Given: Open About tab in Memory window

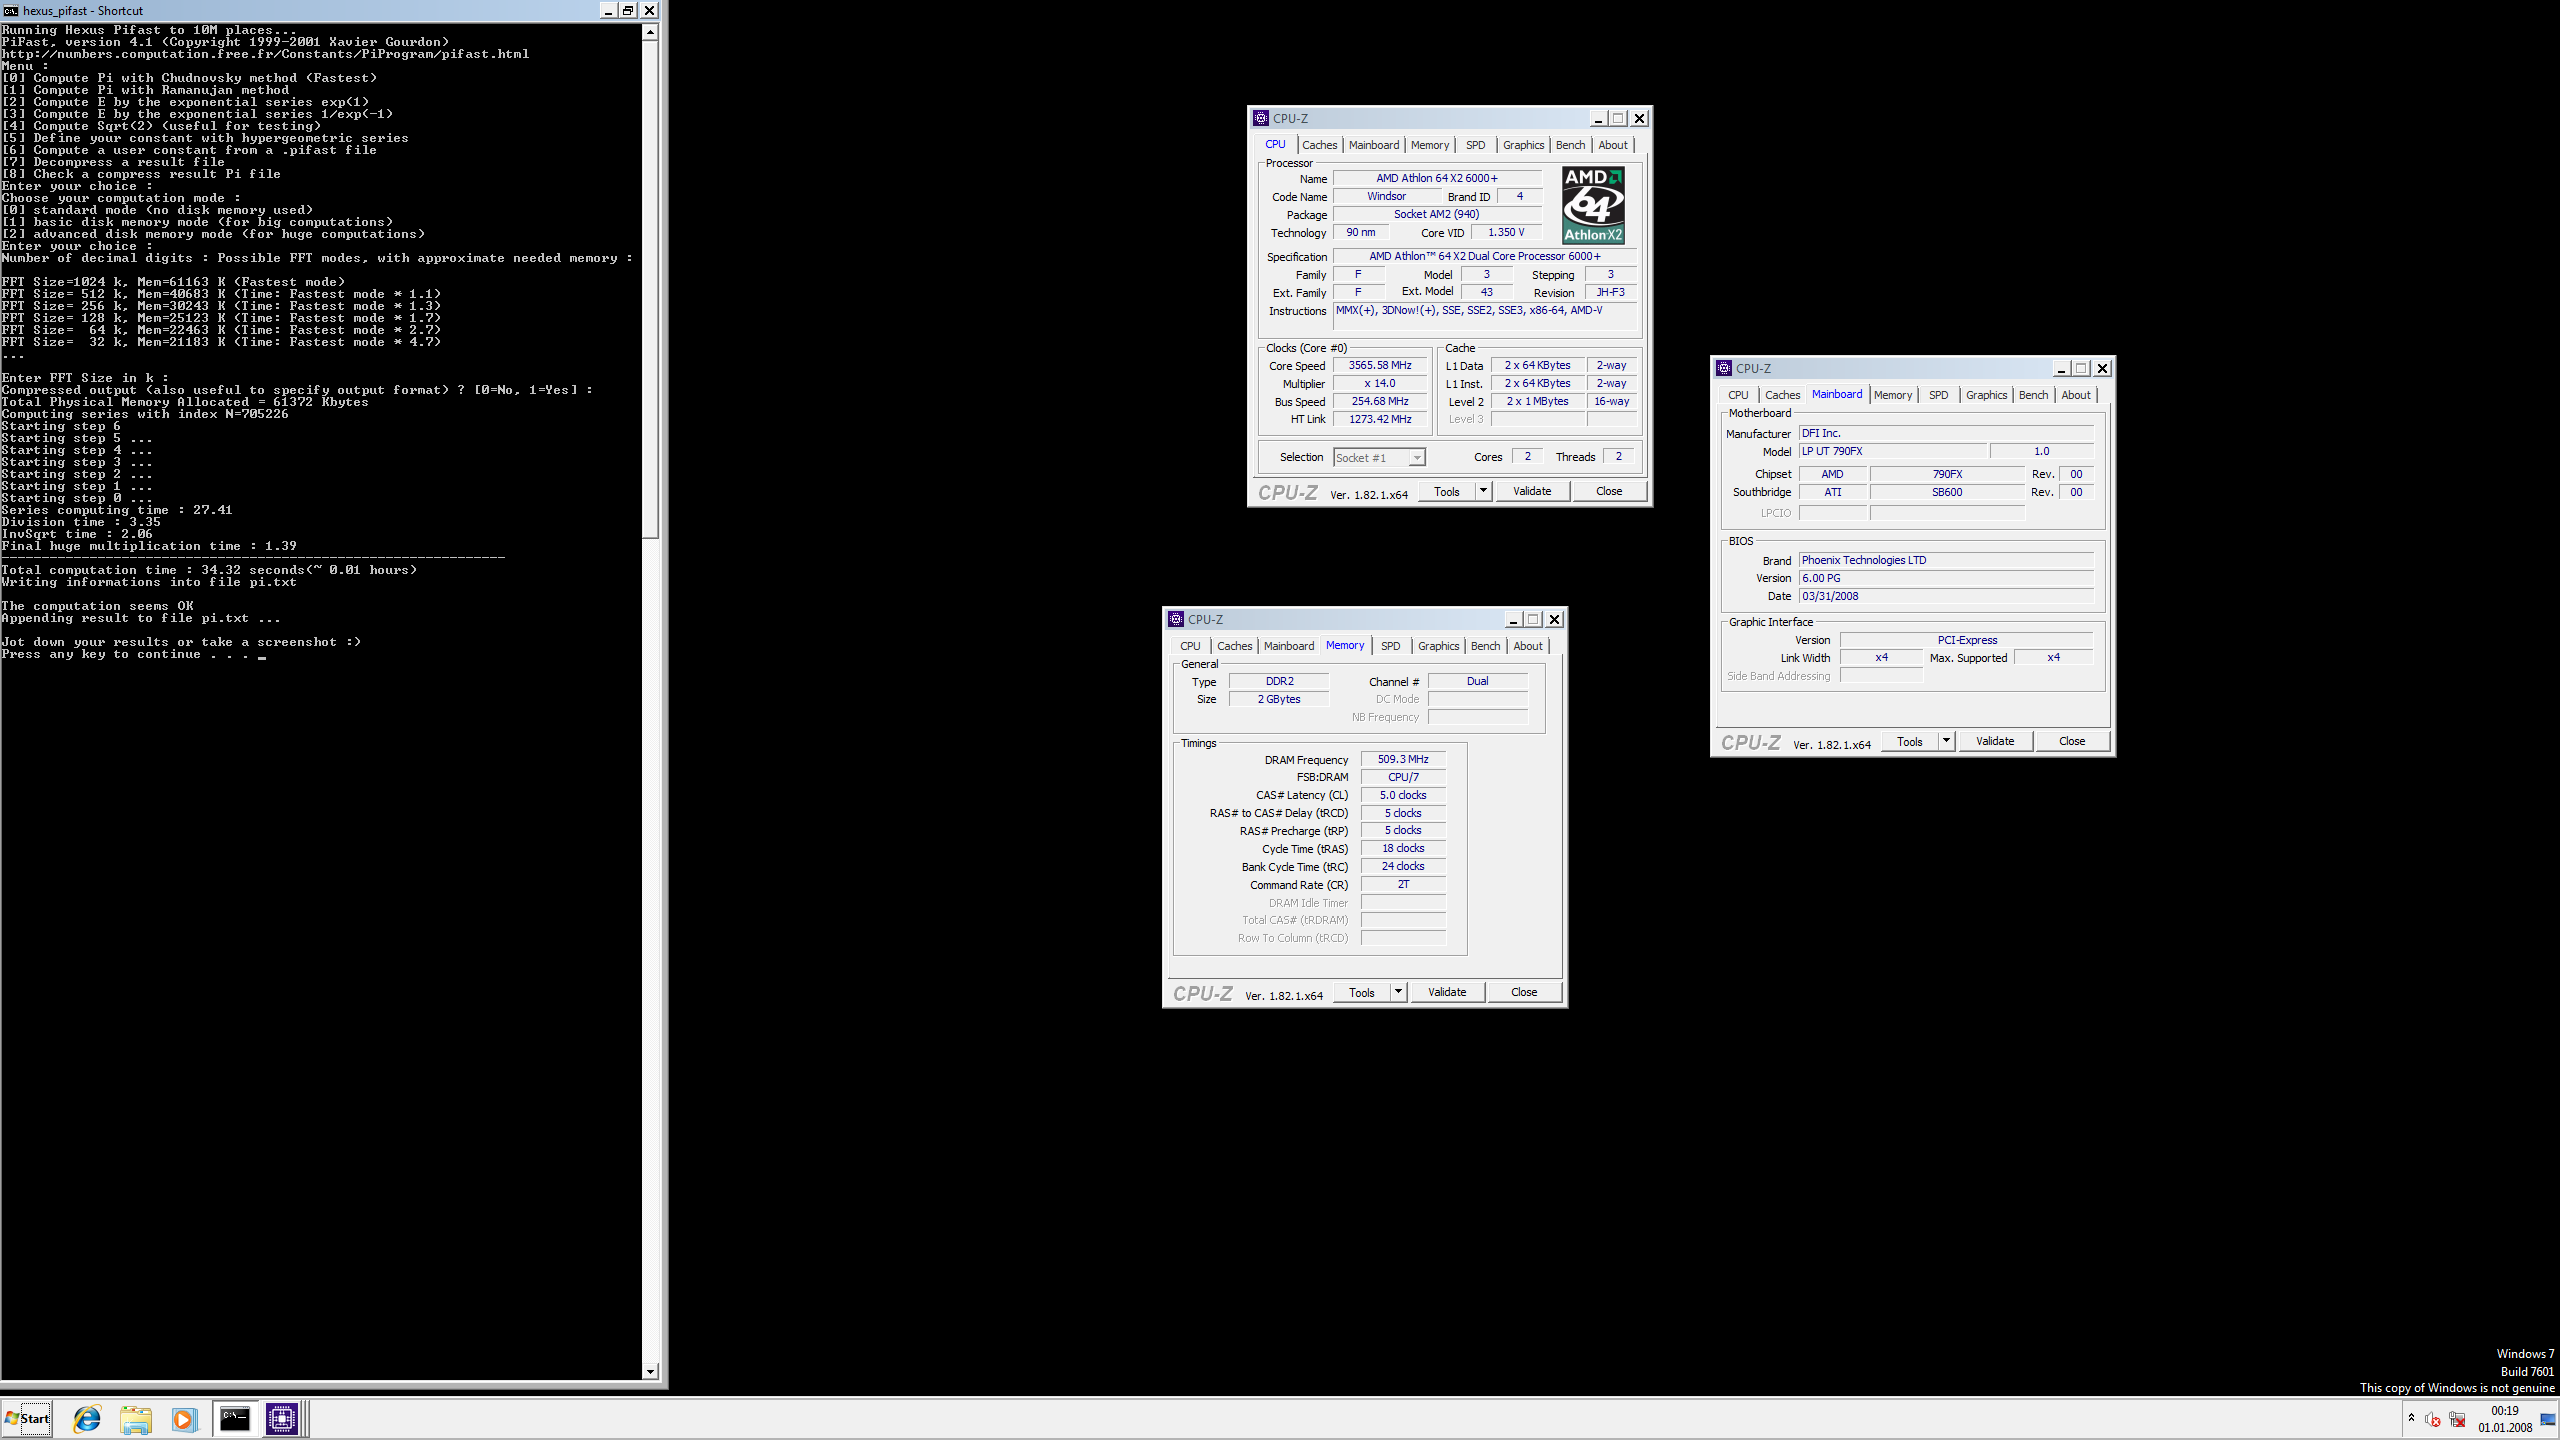Looking at the screenshot, I should 1527,646.
